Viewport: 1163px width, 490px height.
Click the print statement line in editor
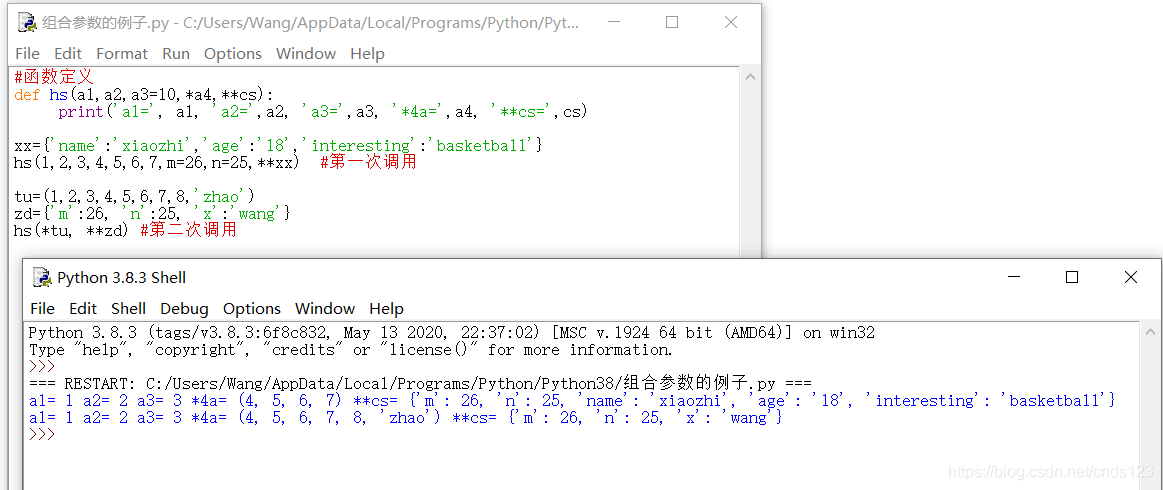click(323, 112)
